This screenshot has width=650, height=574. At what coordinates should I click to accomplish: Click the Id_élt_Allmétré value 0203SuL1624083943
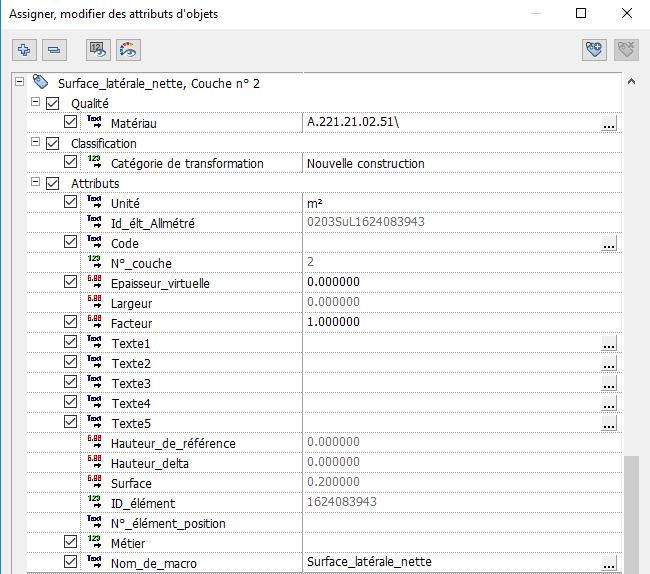[366, 222]
